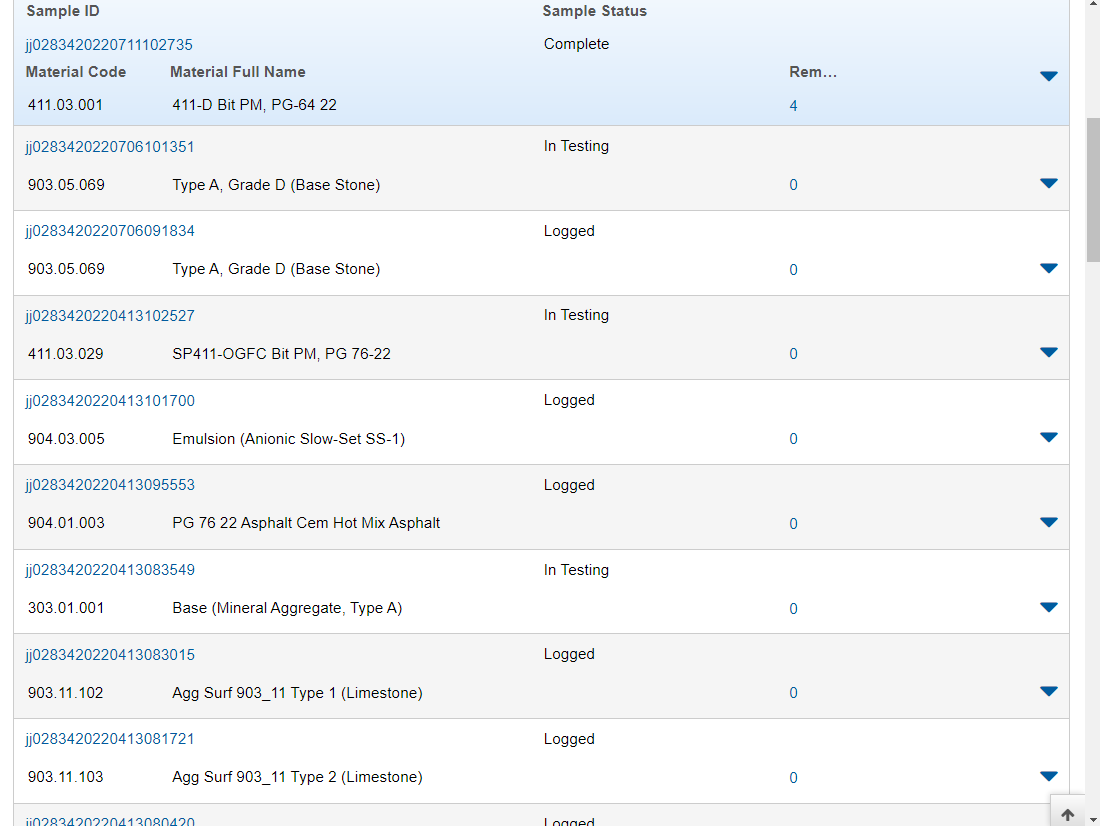Click the Sample ID column header

pyautogui.click(x=63, y=11)
